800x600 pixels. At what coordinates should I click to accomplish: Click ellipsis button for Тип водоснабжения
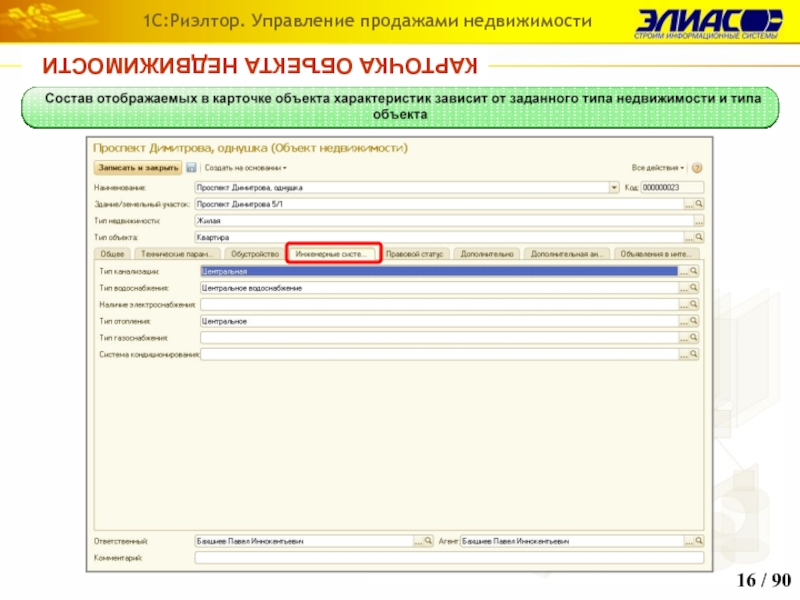point(684,288)
